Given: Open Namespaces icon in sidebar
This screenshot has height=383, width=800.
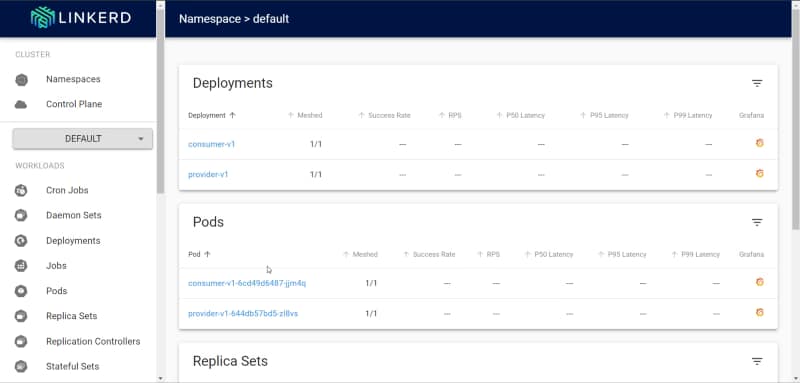Looking at the screenshot, I should coord(21,80).
